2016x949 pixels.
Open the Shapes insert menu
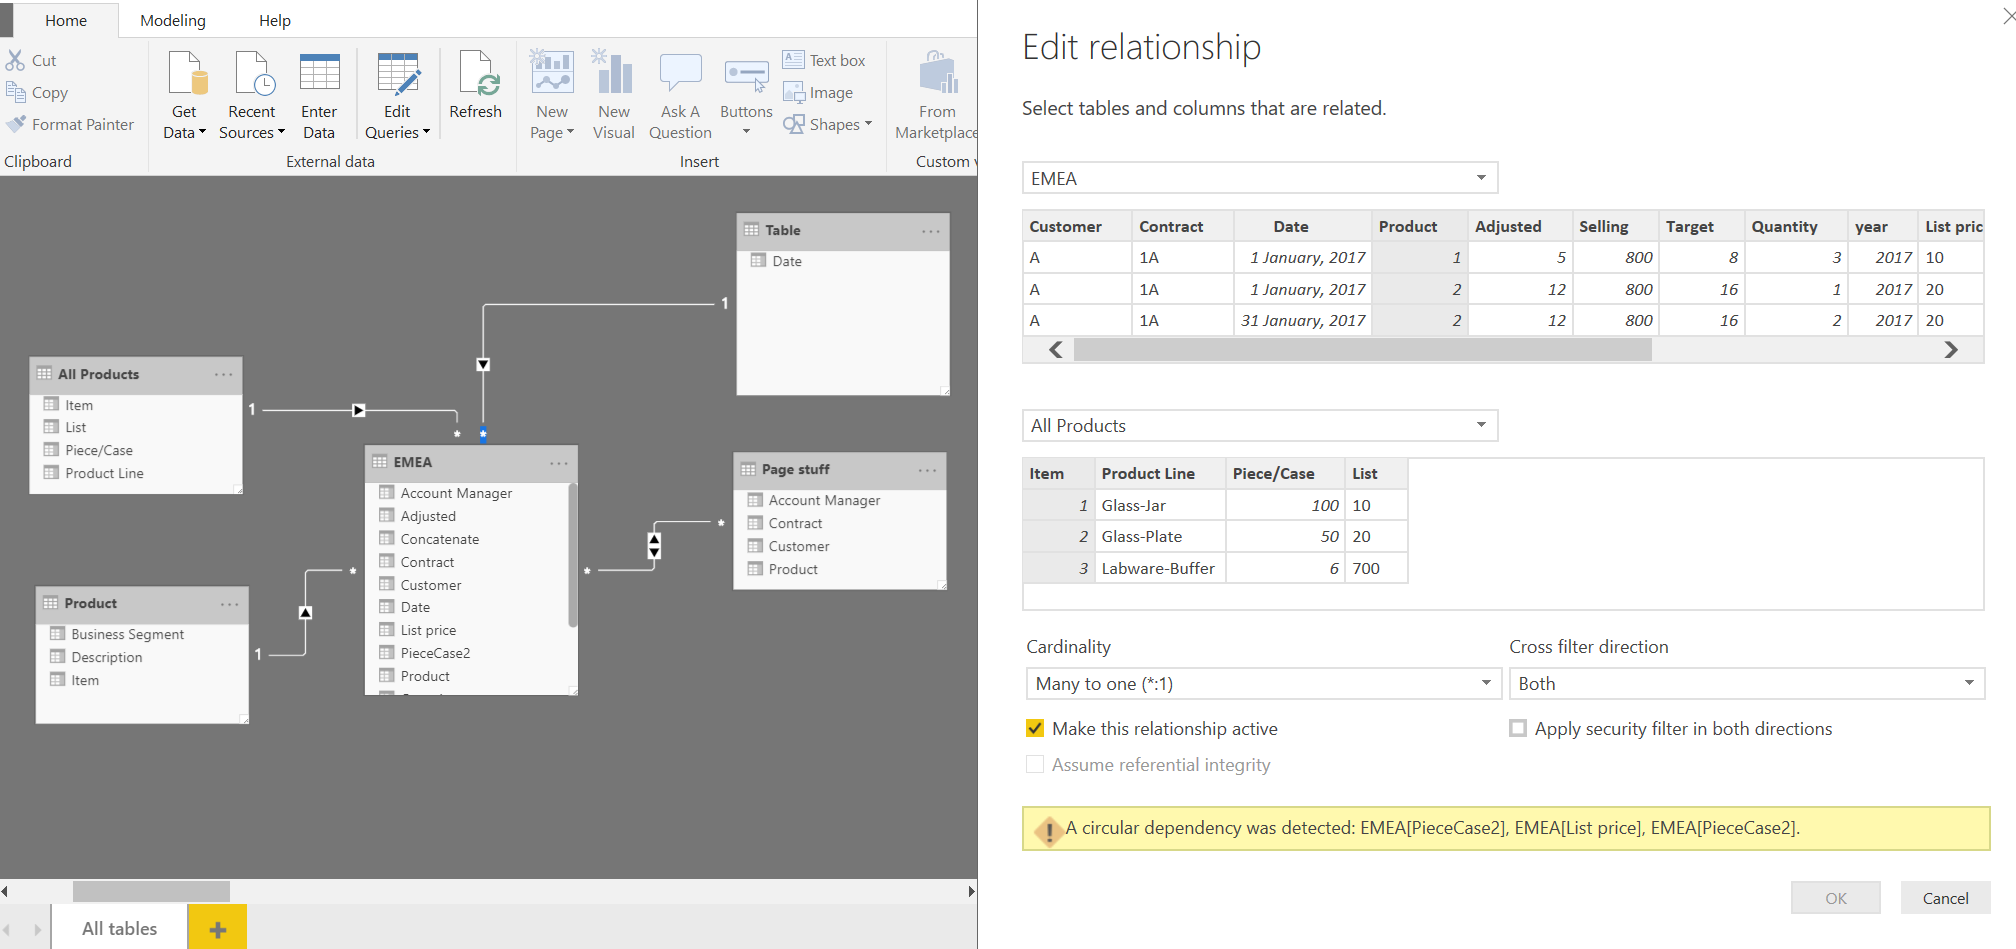[x=827, y=124]
